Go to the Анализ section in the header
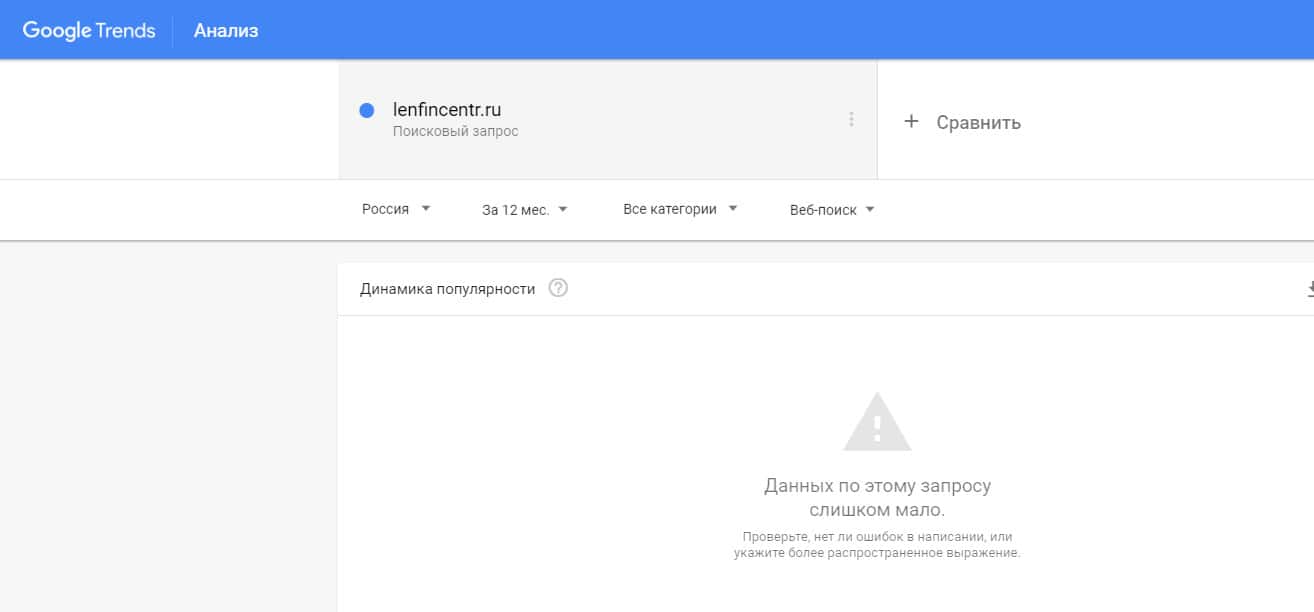This screenshot has width=1314, height=612. (x=226, y=30)
